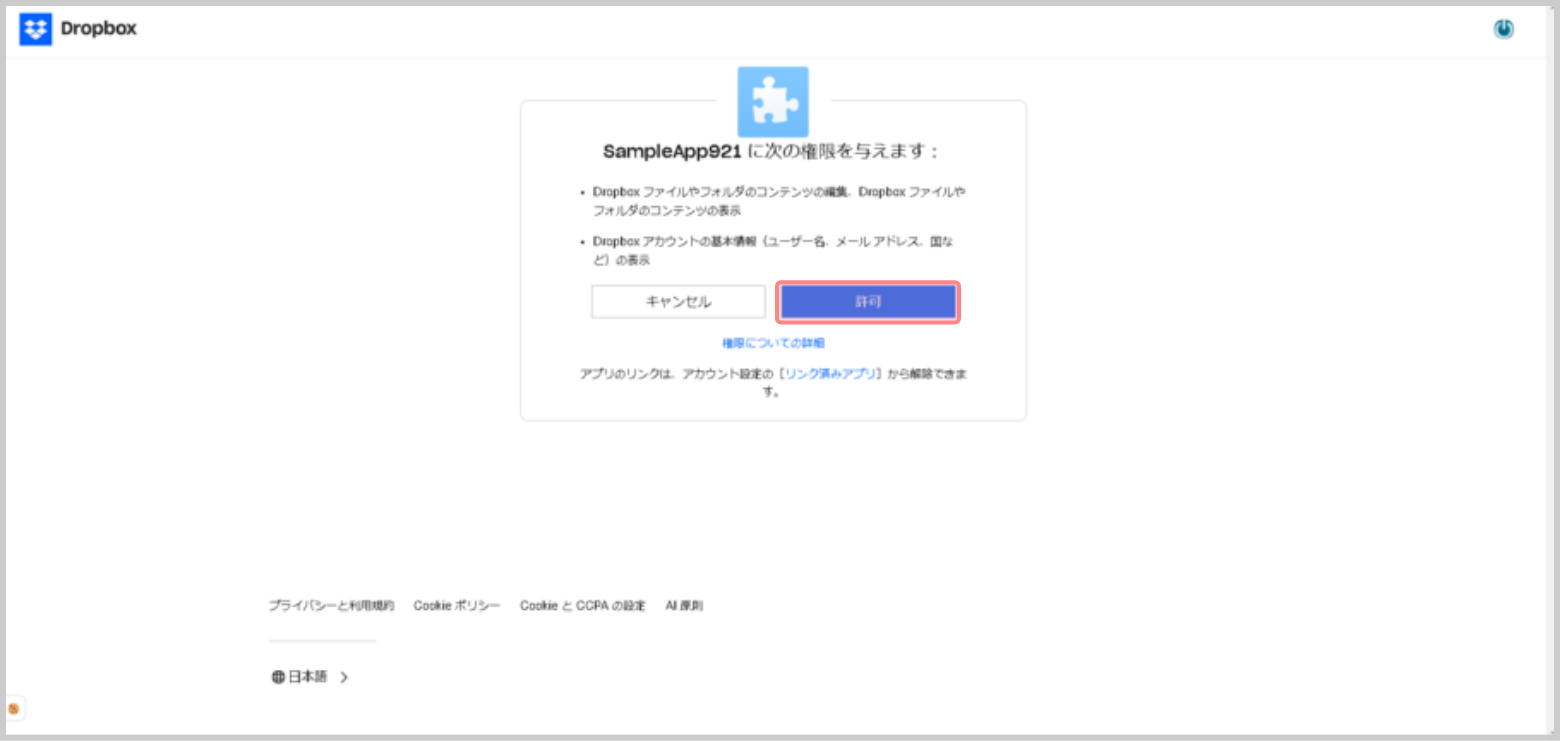Open the 権限についての詳細 link
This screenshot has width=1560, height=741.
click(773, 343)
